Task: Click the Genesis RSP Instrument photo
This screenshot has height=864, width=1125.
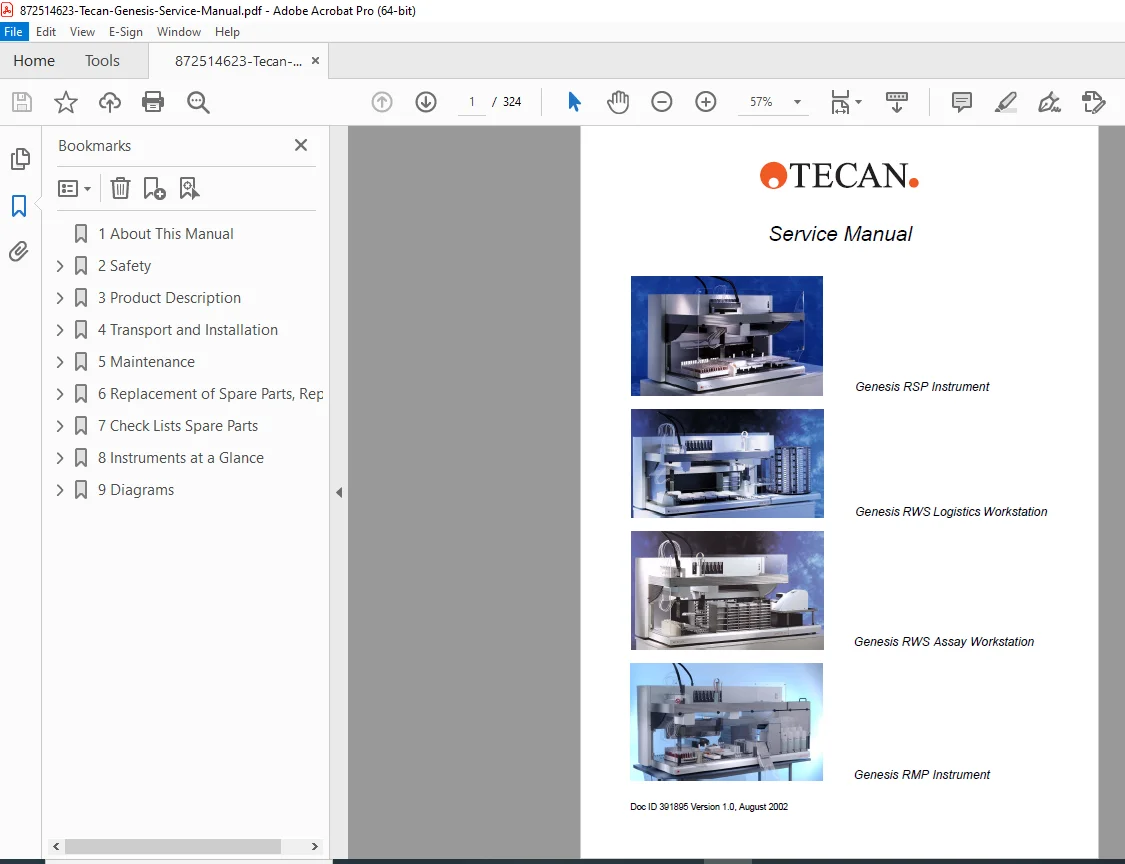Action: [727, 336]
